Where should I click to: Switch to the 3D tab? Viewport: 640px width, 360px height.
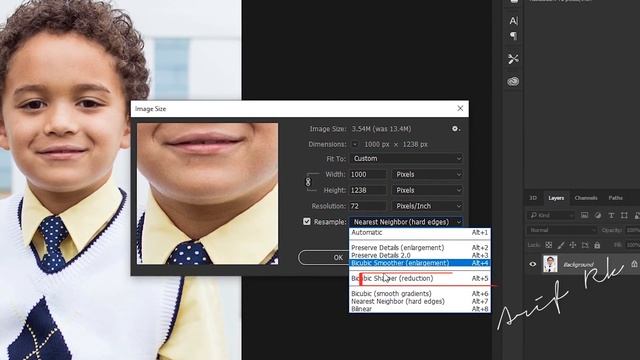[x=533, y=198]
